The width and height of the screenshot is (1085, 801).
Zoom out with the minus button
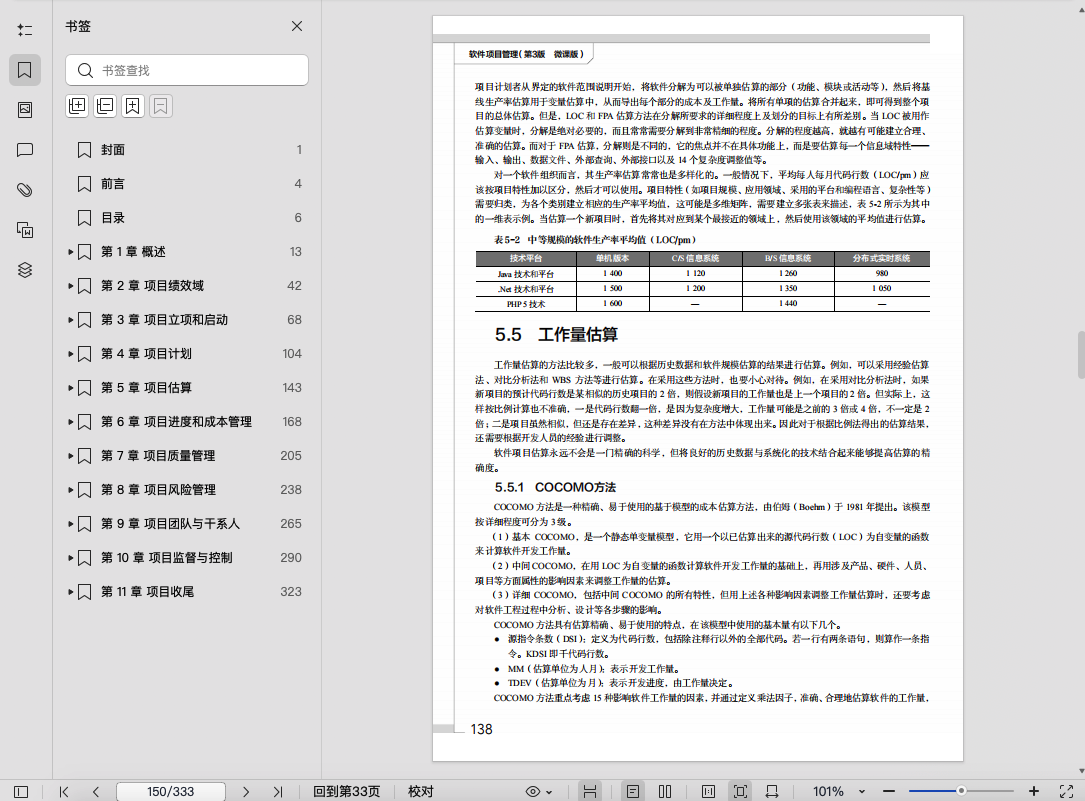tap(889, 791)
